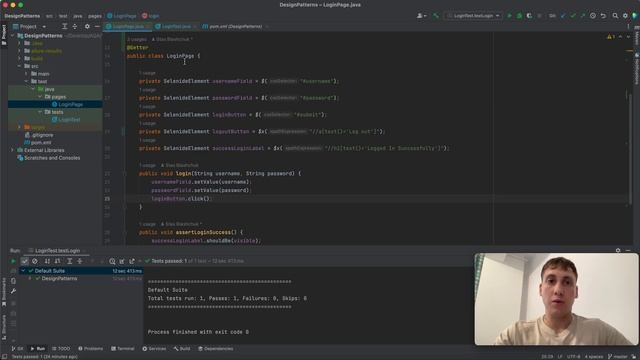Open the user account icon menu
Image resolution: width=640 pixels, height=360 pixels.
421,16
